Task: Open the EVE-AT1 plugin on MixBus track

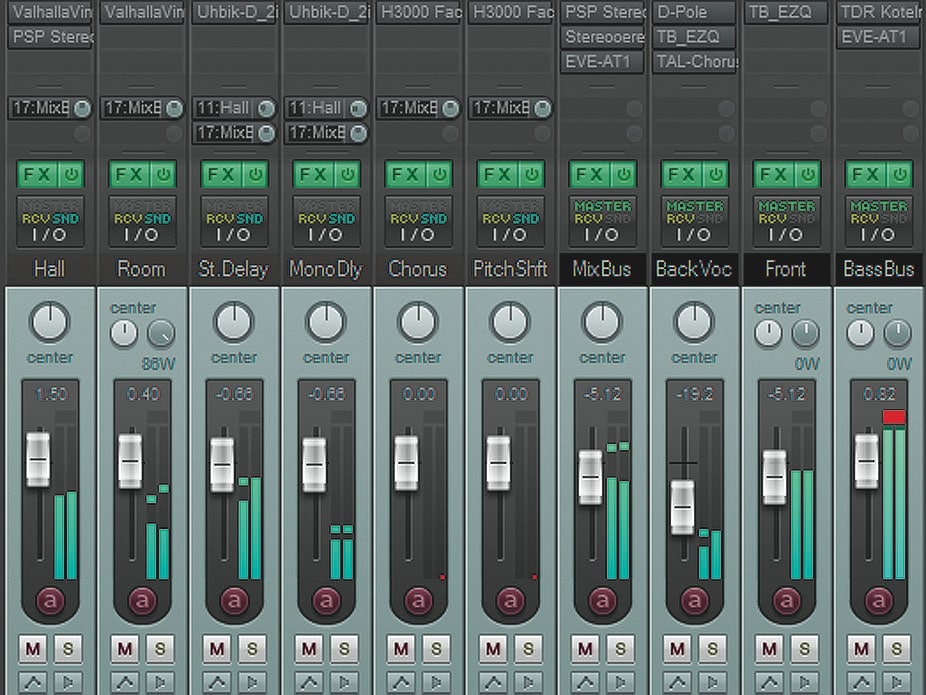Action: coord(602,61)
